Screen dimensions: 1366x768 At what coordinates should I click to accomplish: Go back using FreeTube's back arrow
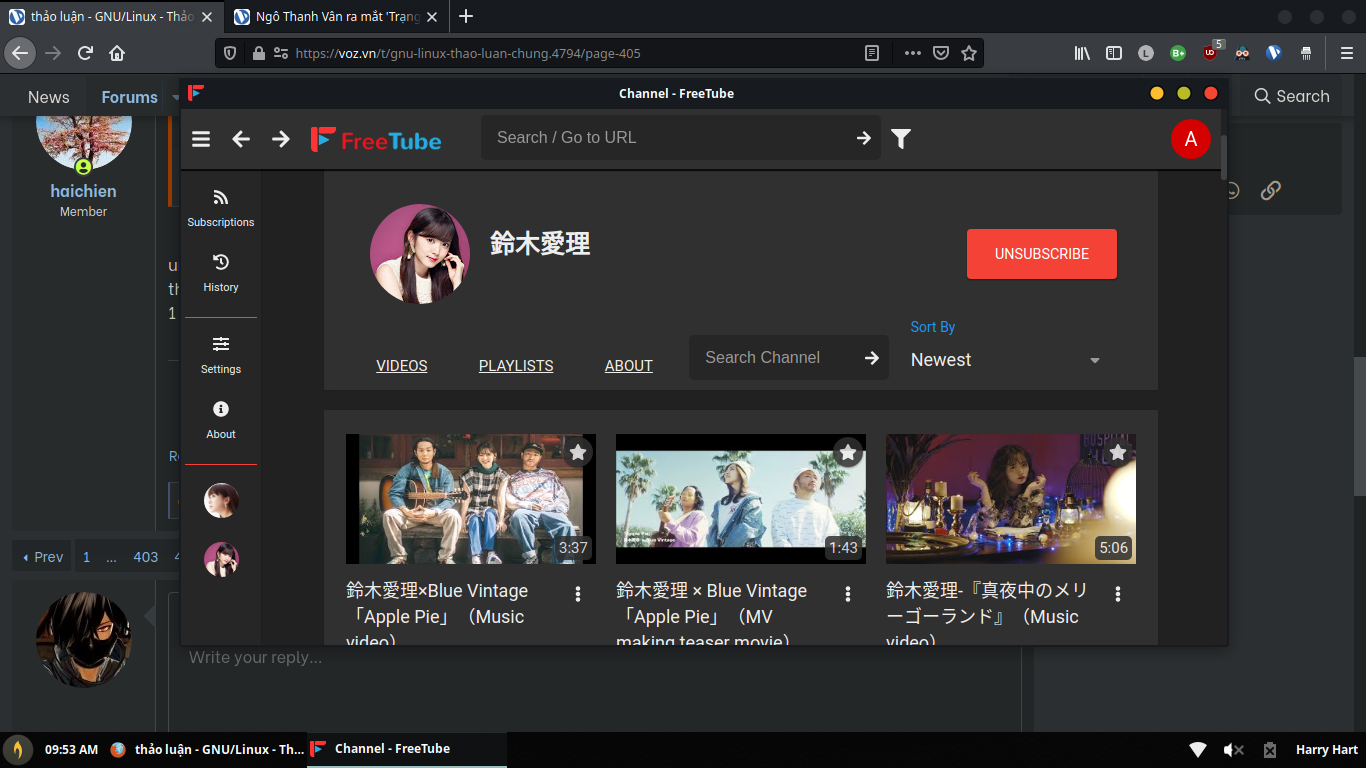click(x=241, y=139)
